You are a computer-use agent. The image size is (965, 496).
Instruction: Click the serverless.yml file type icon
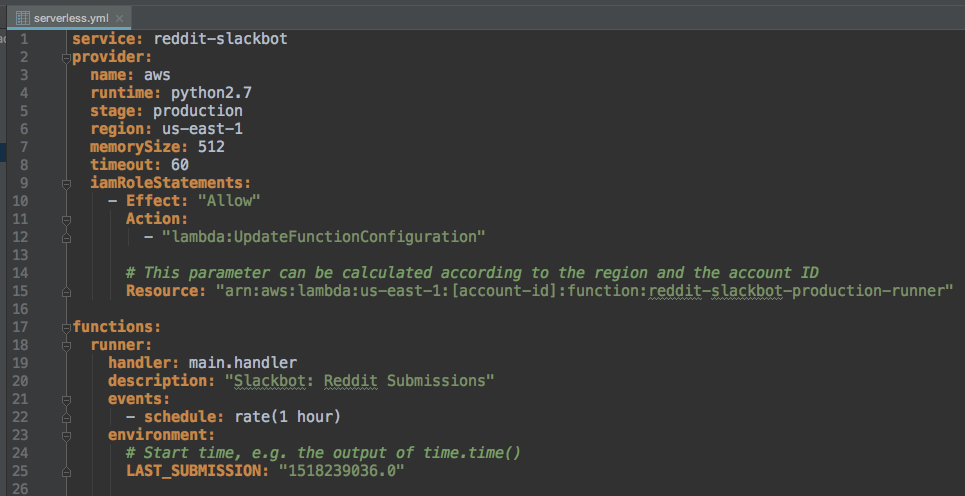point(22,19)
